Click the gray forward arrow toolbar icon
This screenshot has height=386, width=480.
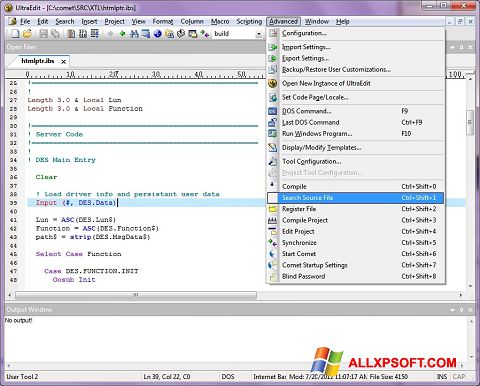pos(110,34)
